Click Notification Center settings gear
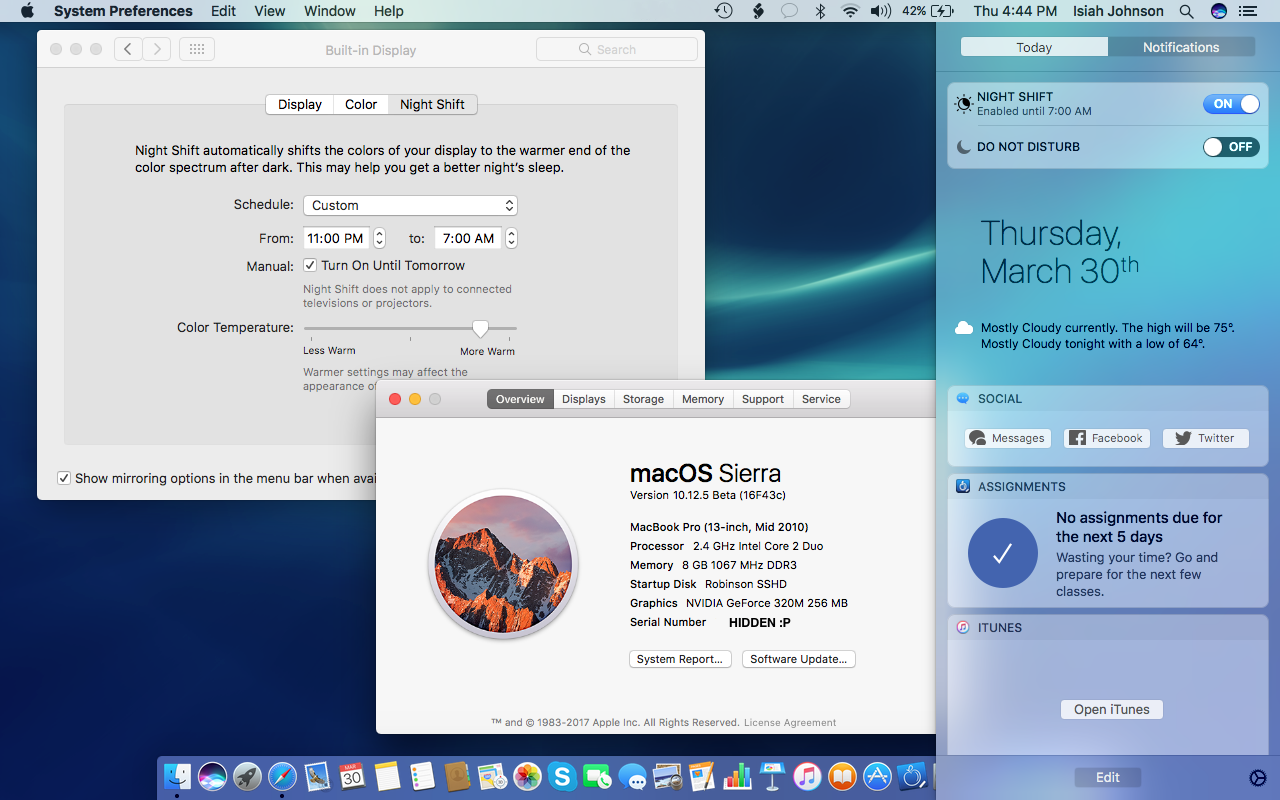1280x800 pixels. click(1258, 778)
